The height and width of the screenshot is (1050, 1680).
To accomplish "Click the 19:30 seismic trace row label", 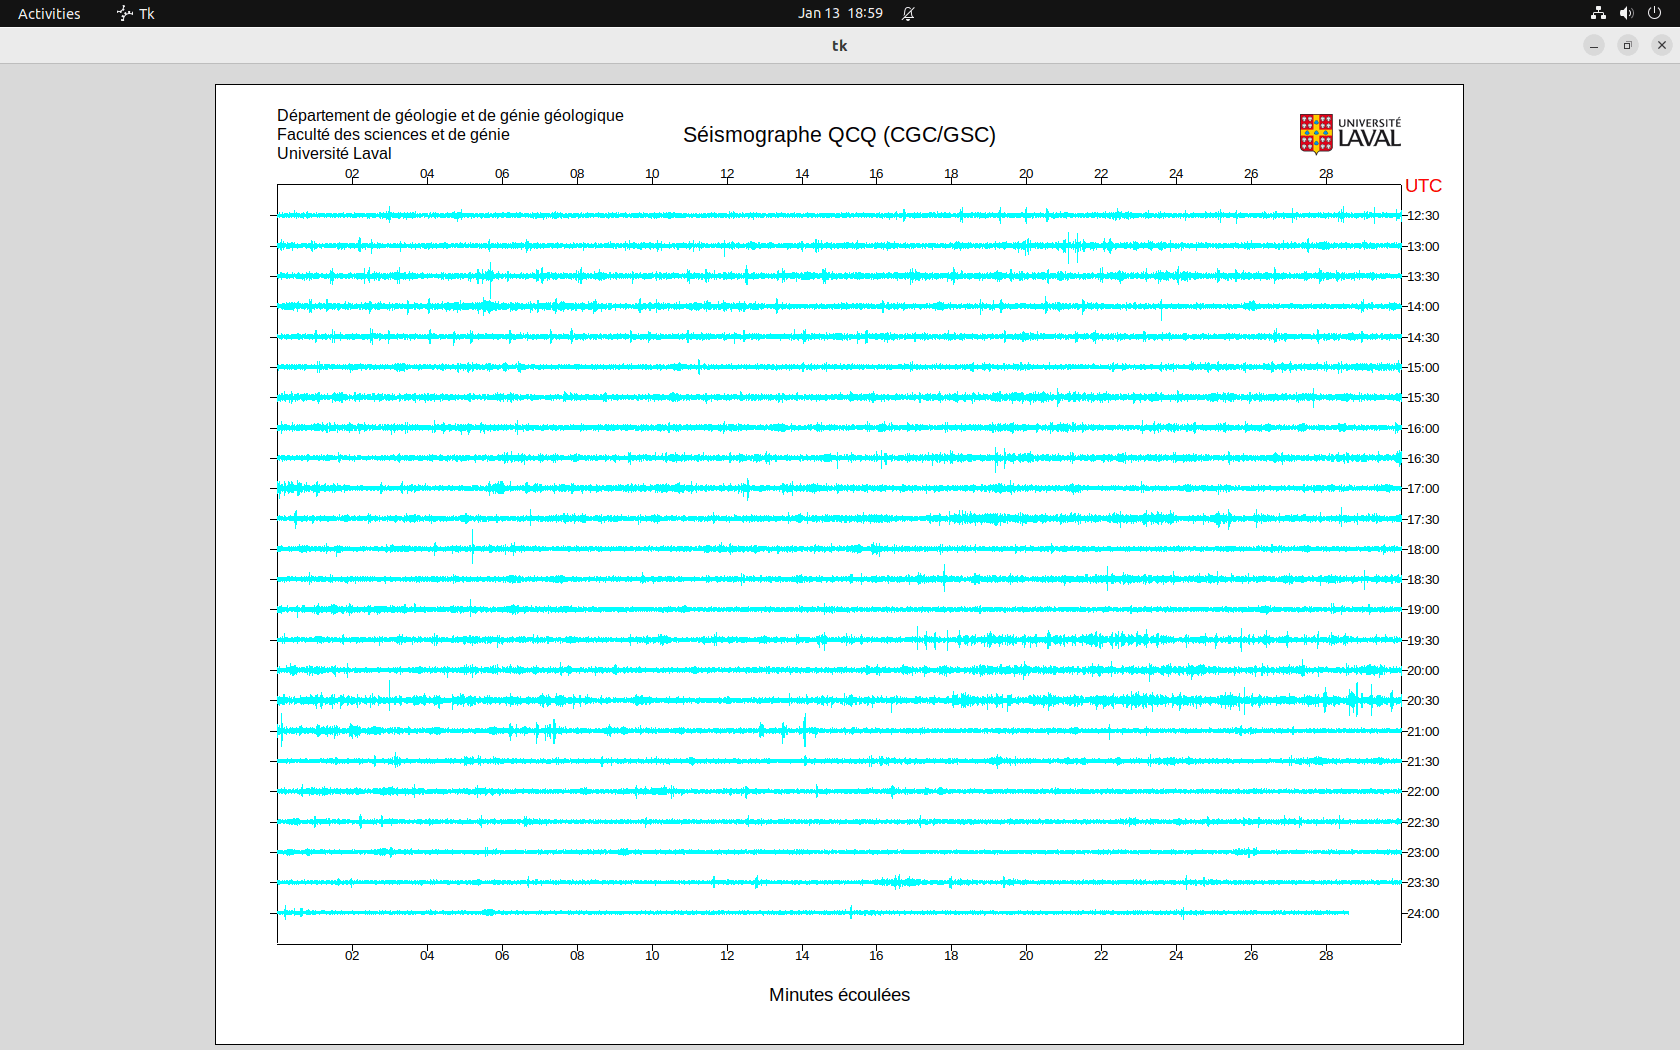I will click(x=1423, y=641).
